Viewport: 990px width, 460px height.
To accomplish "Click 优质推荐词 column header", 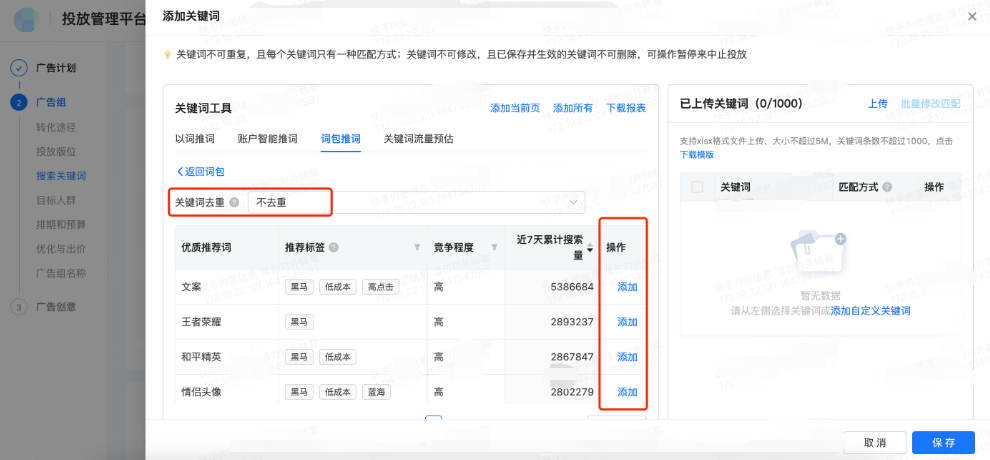I will (206, 247).
